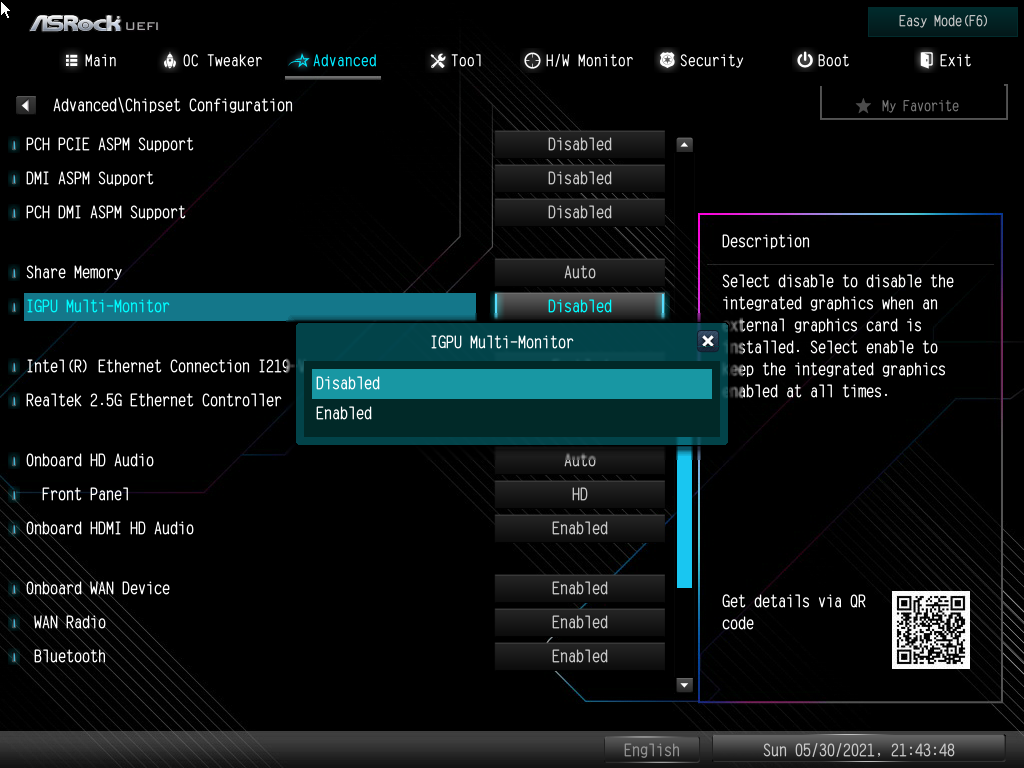1024x768 pixels.
Task: Switch to the Security tab
Action: [x=701, y=61]
